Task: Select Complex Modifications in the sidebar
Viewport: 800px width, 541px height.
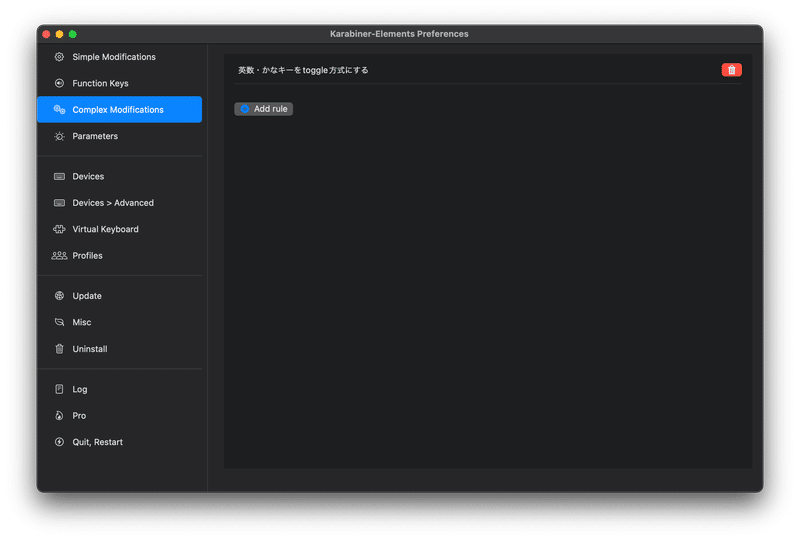Action: 119,110
